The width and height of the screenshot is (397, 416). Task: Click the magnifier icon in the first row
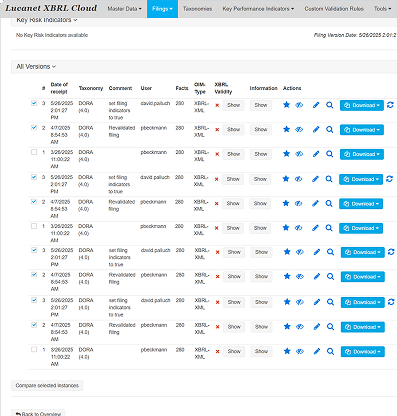[x=330, y=105]
